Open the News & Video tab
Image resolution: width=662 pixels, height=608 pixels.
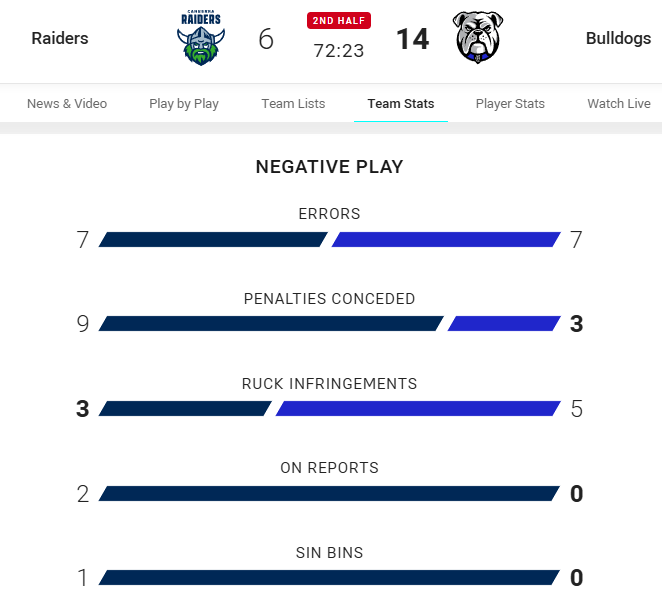[67, 103]
